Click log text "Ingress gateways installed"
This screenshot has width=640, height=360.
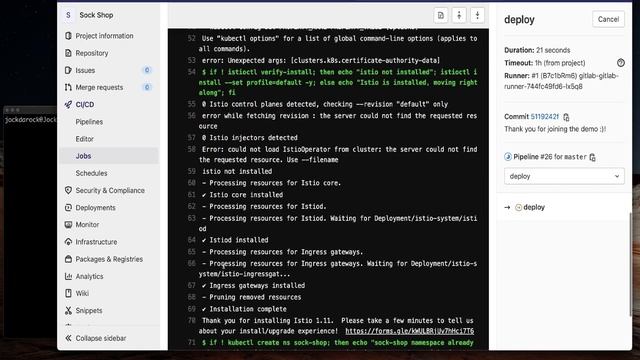(257, 285)
